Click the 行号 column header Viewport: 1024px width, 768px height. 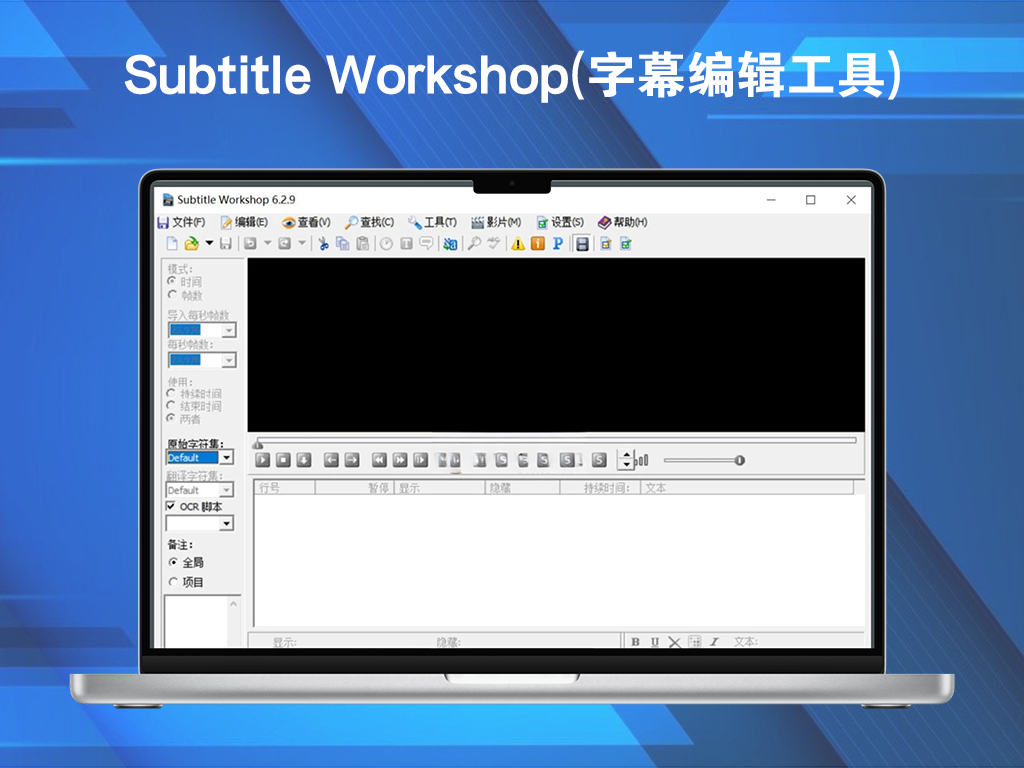coord(285,487)
